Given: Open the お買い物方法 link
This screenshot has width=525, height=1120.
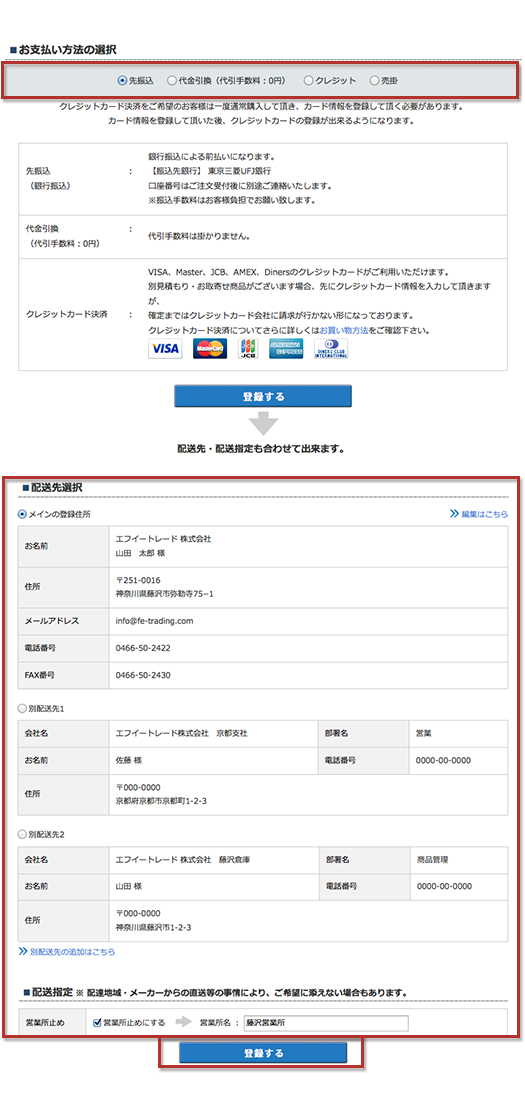Looking at the screenshot, I should click(x=344, y=331).
